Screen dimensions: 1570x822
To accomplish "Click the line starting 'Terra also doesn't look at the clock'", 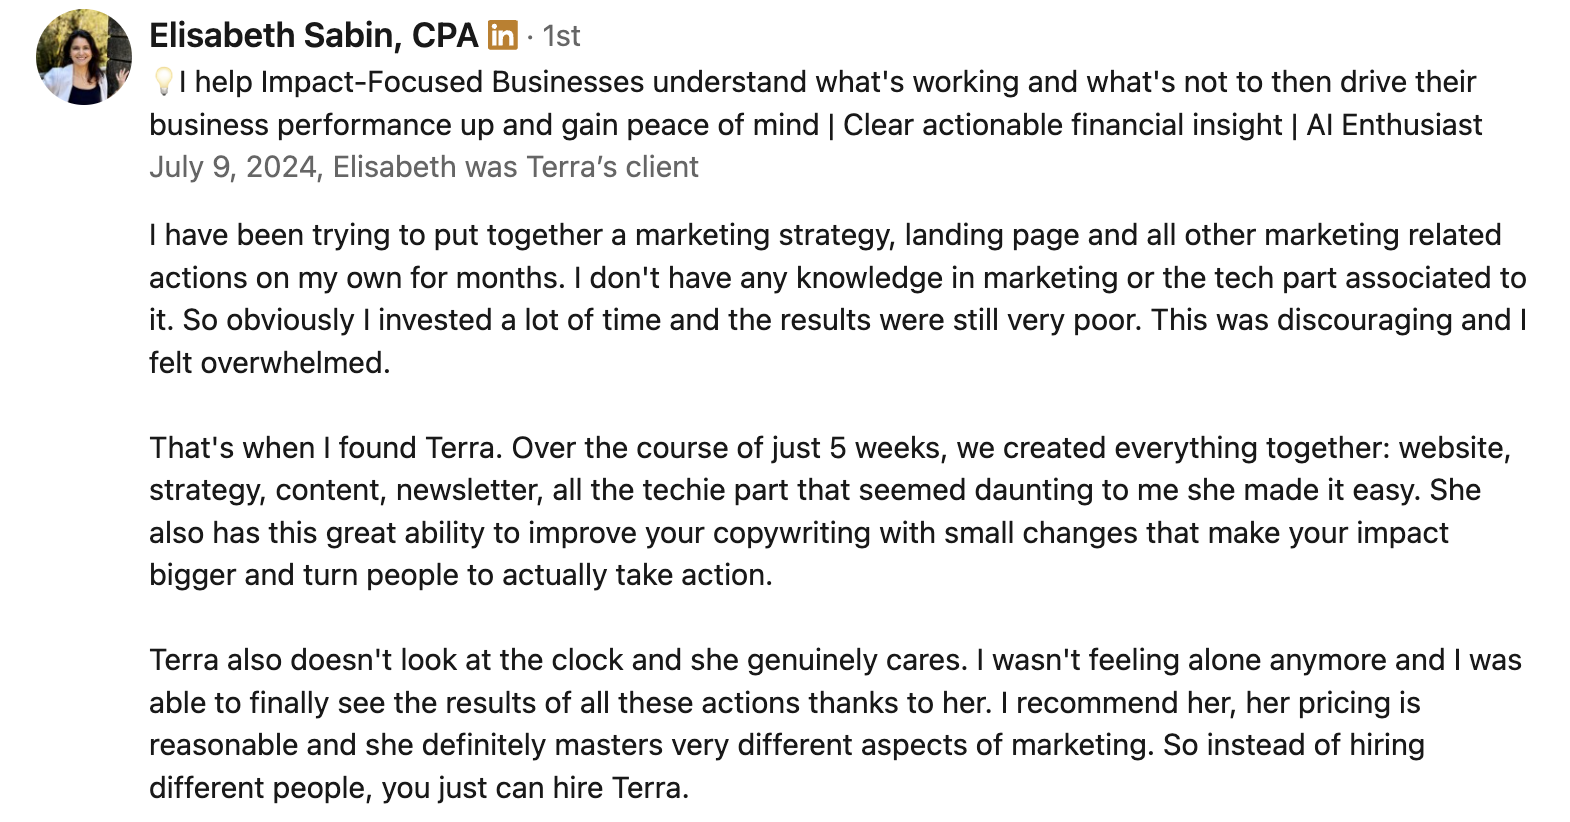I will coord(835,661).
